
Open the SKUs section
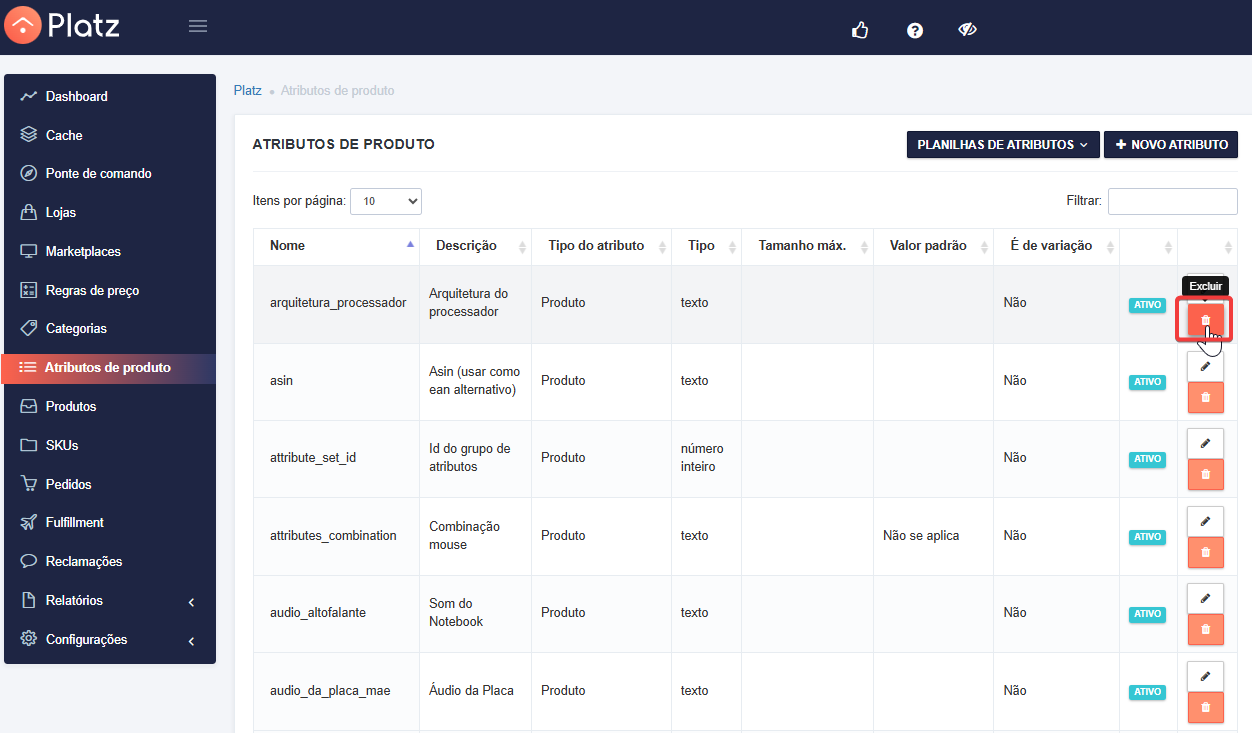pyautogui.click(x=110, y=445)
